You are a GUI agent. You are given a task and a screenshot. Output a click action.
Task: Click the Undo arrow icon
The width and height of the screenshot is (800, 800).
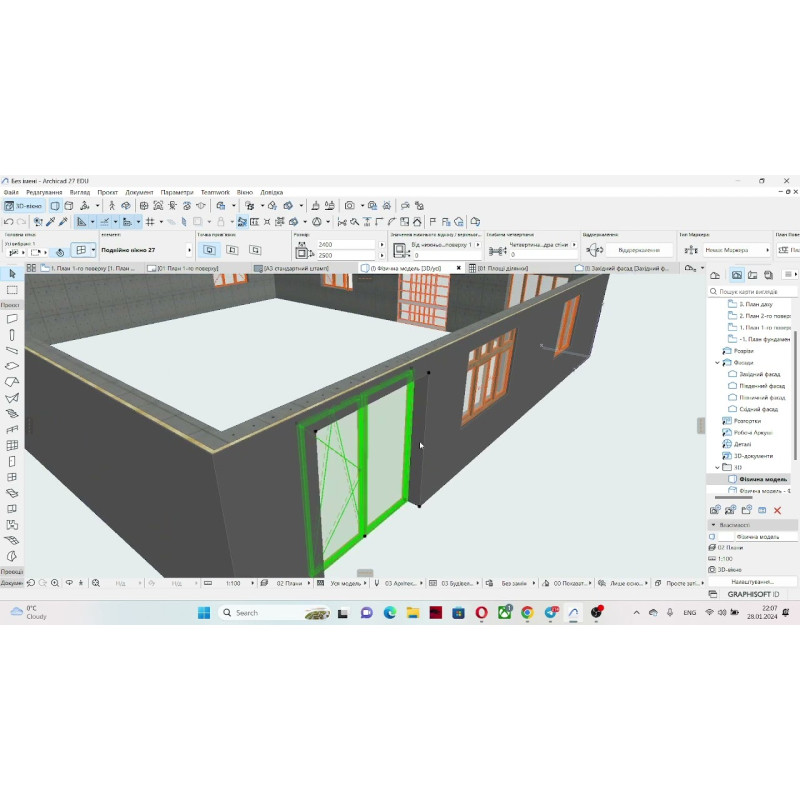[8, 221]
